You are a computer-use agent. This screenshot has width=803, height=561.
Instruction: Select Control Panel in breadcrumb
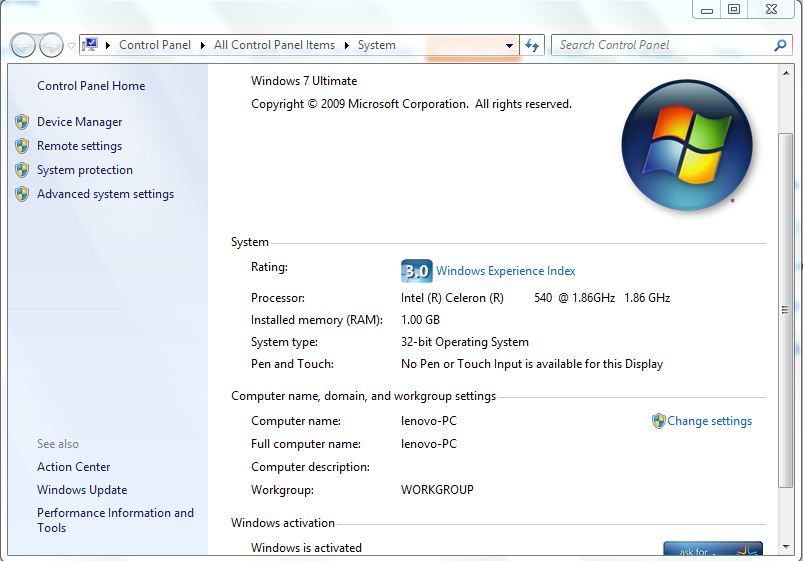pyautogui.click(x=155, y=45)
